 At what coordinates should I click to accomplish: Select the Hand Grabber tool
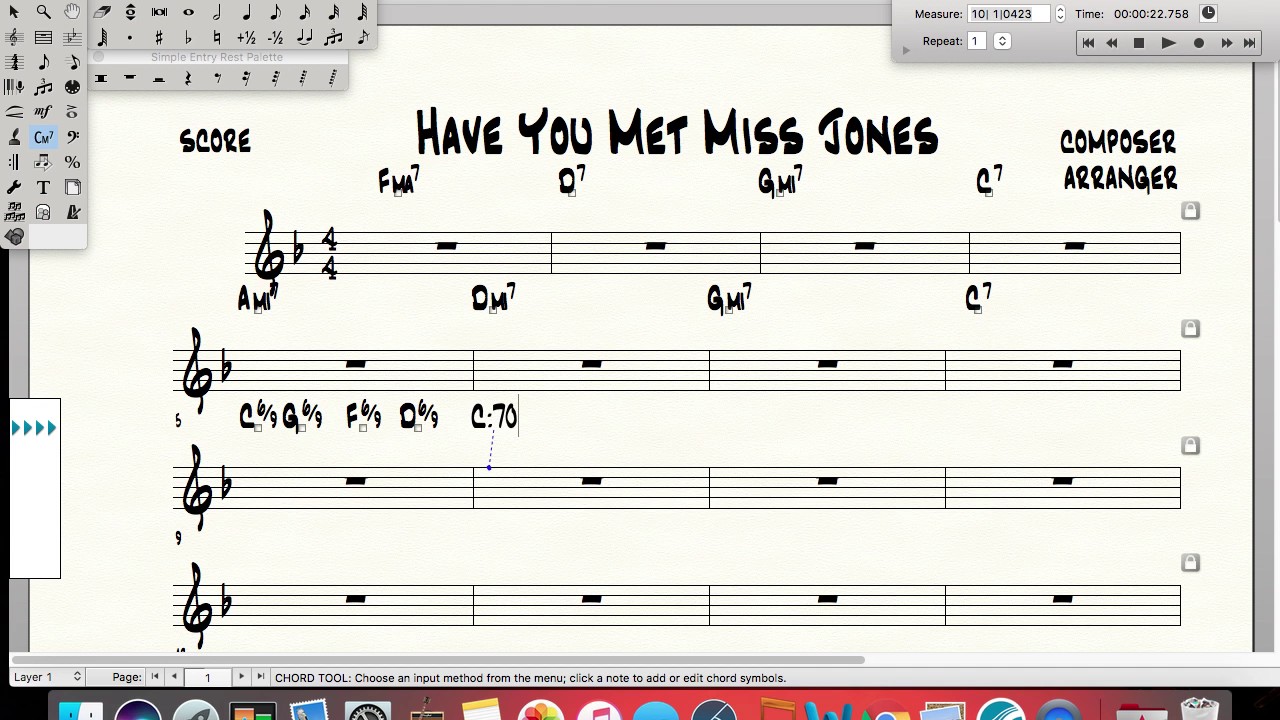72,12
